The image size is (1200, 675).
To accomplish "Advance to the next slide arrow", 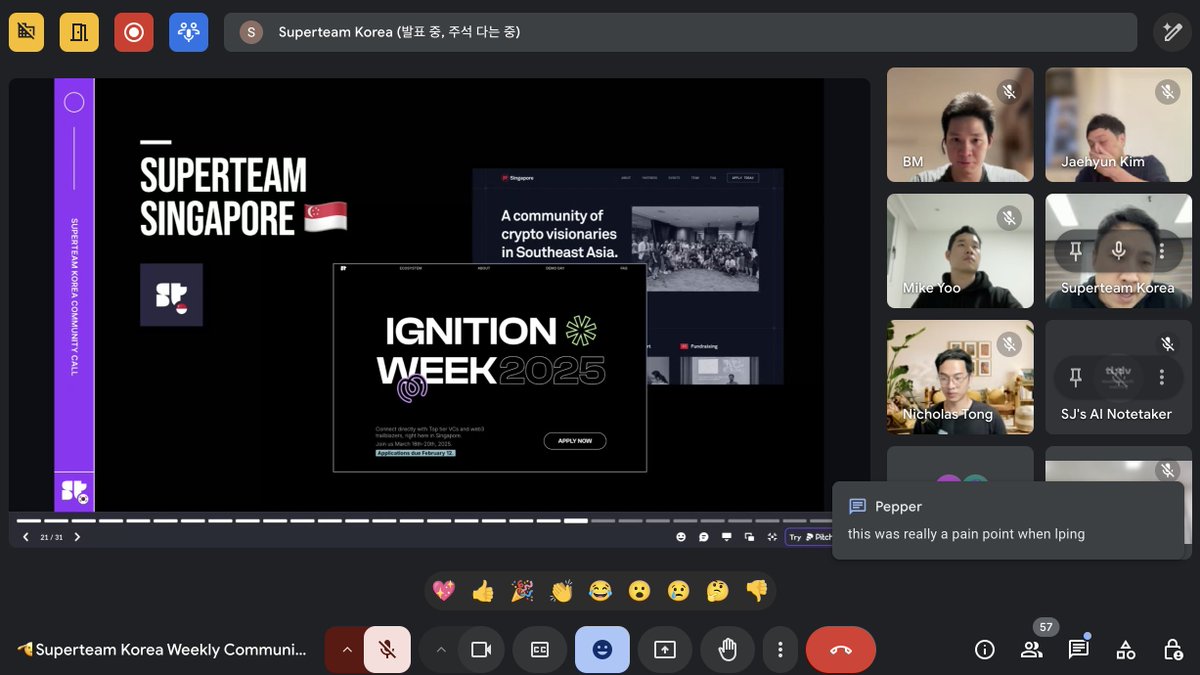I will point(77,537).
